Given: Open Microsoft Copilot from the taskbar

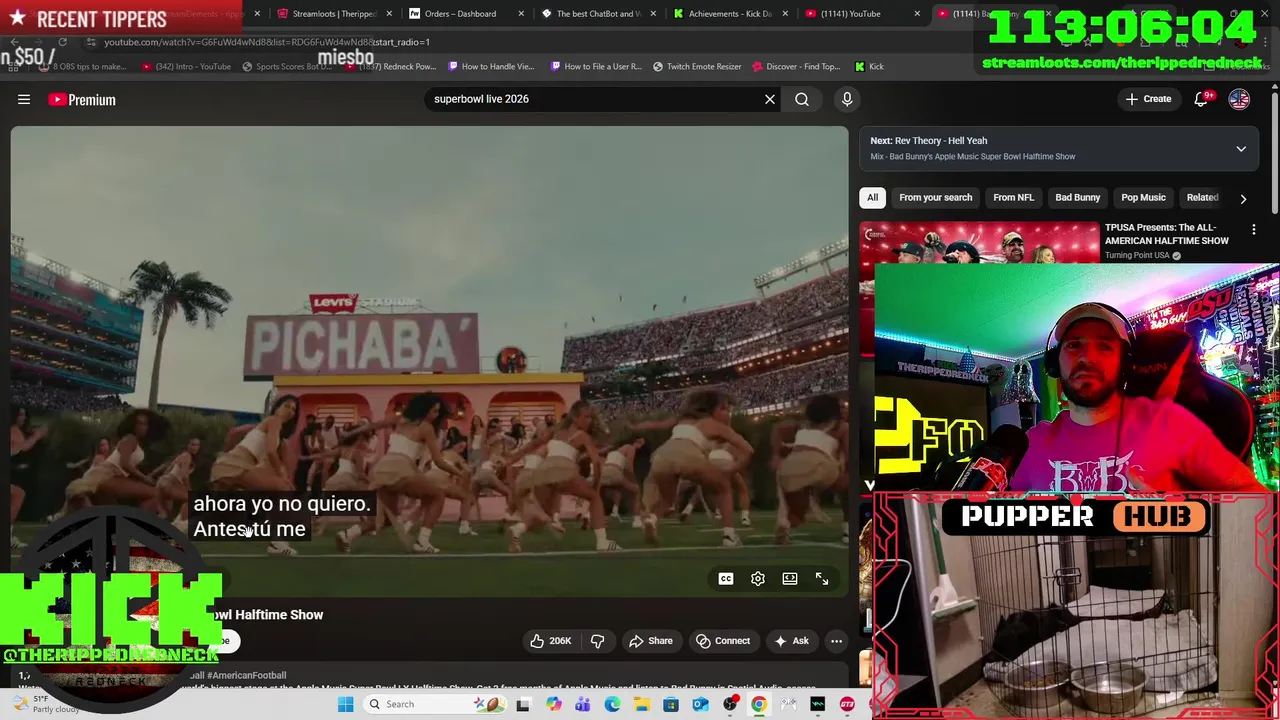Looking at the screenshot, I should coord(554,704).
